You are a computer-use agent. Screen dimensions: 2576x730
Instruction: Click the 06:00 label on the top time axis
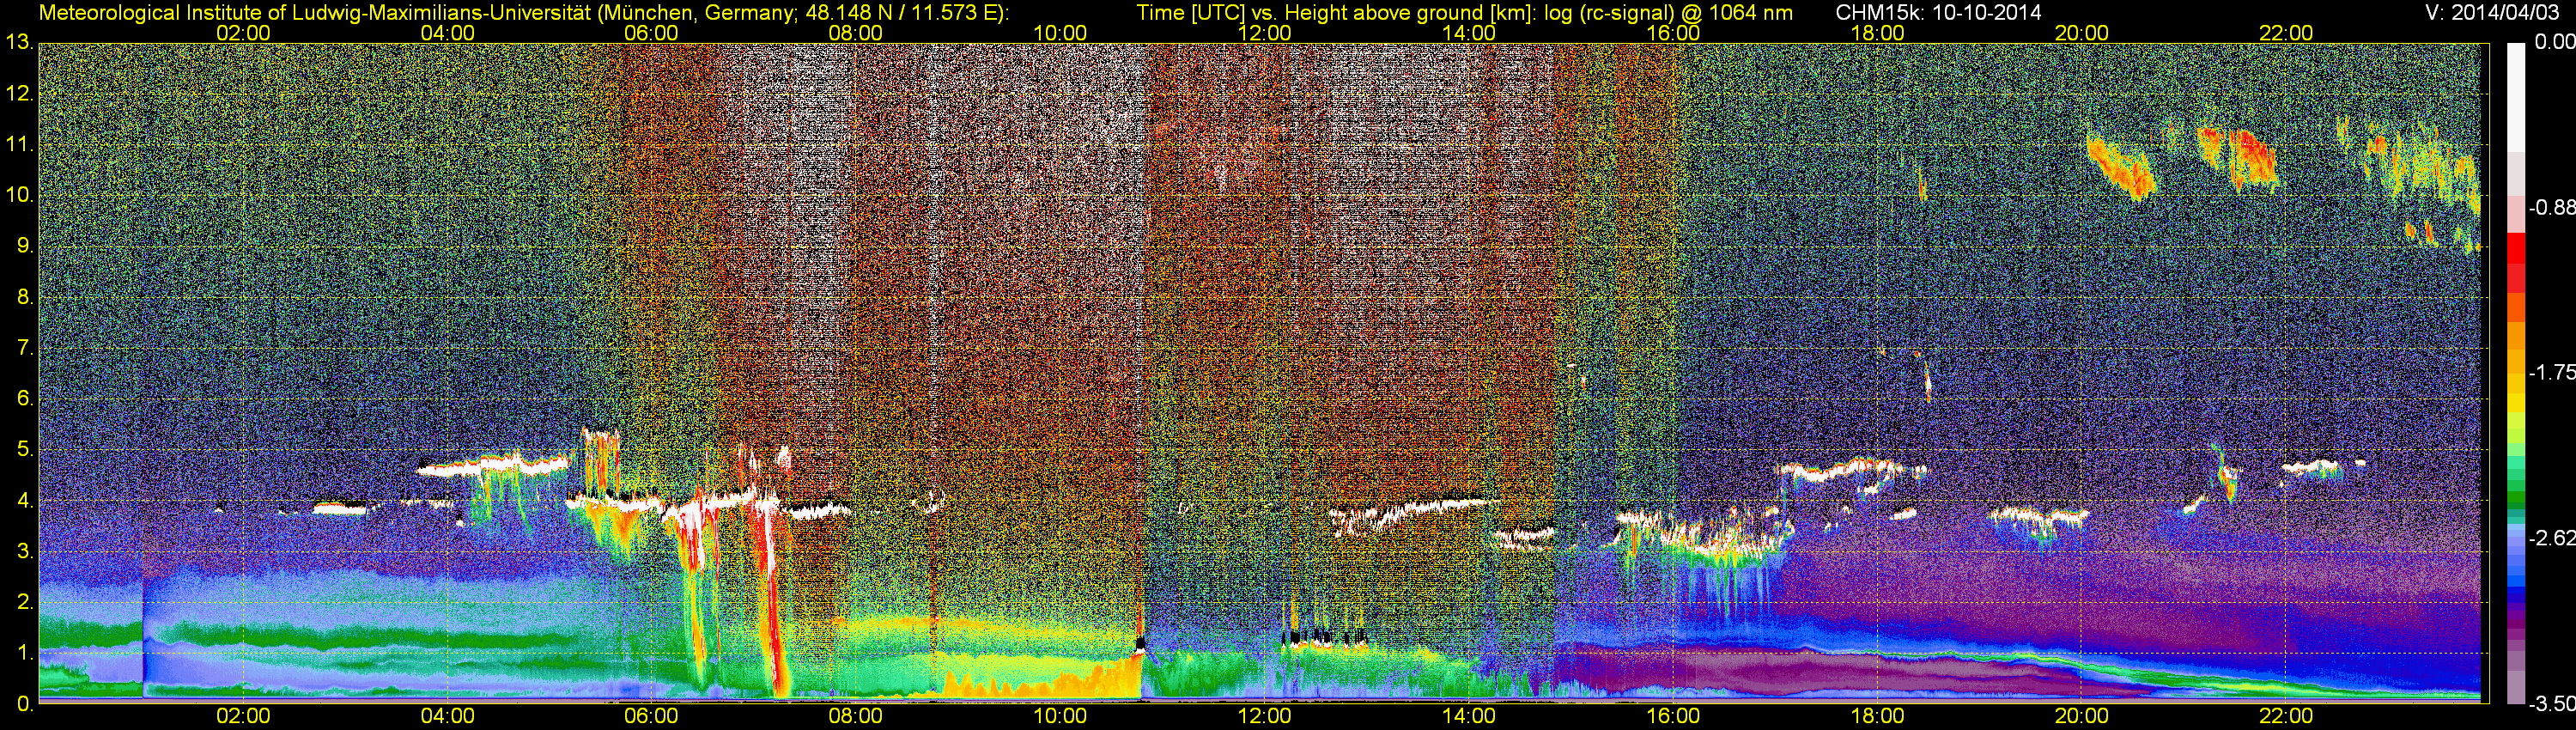[652, 33]
